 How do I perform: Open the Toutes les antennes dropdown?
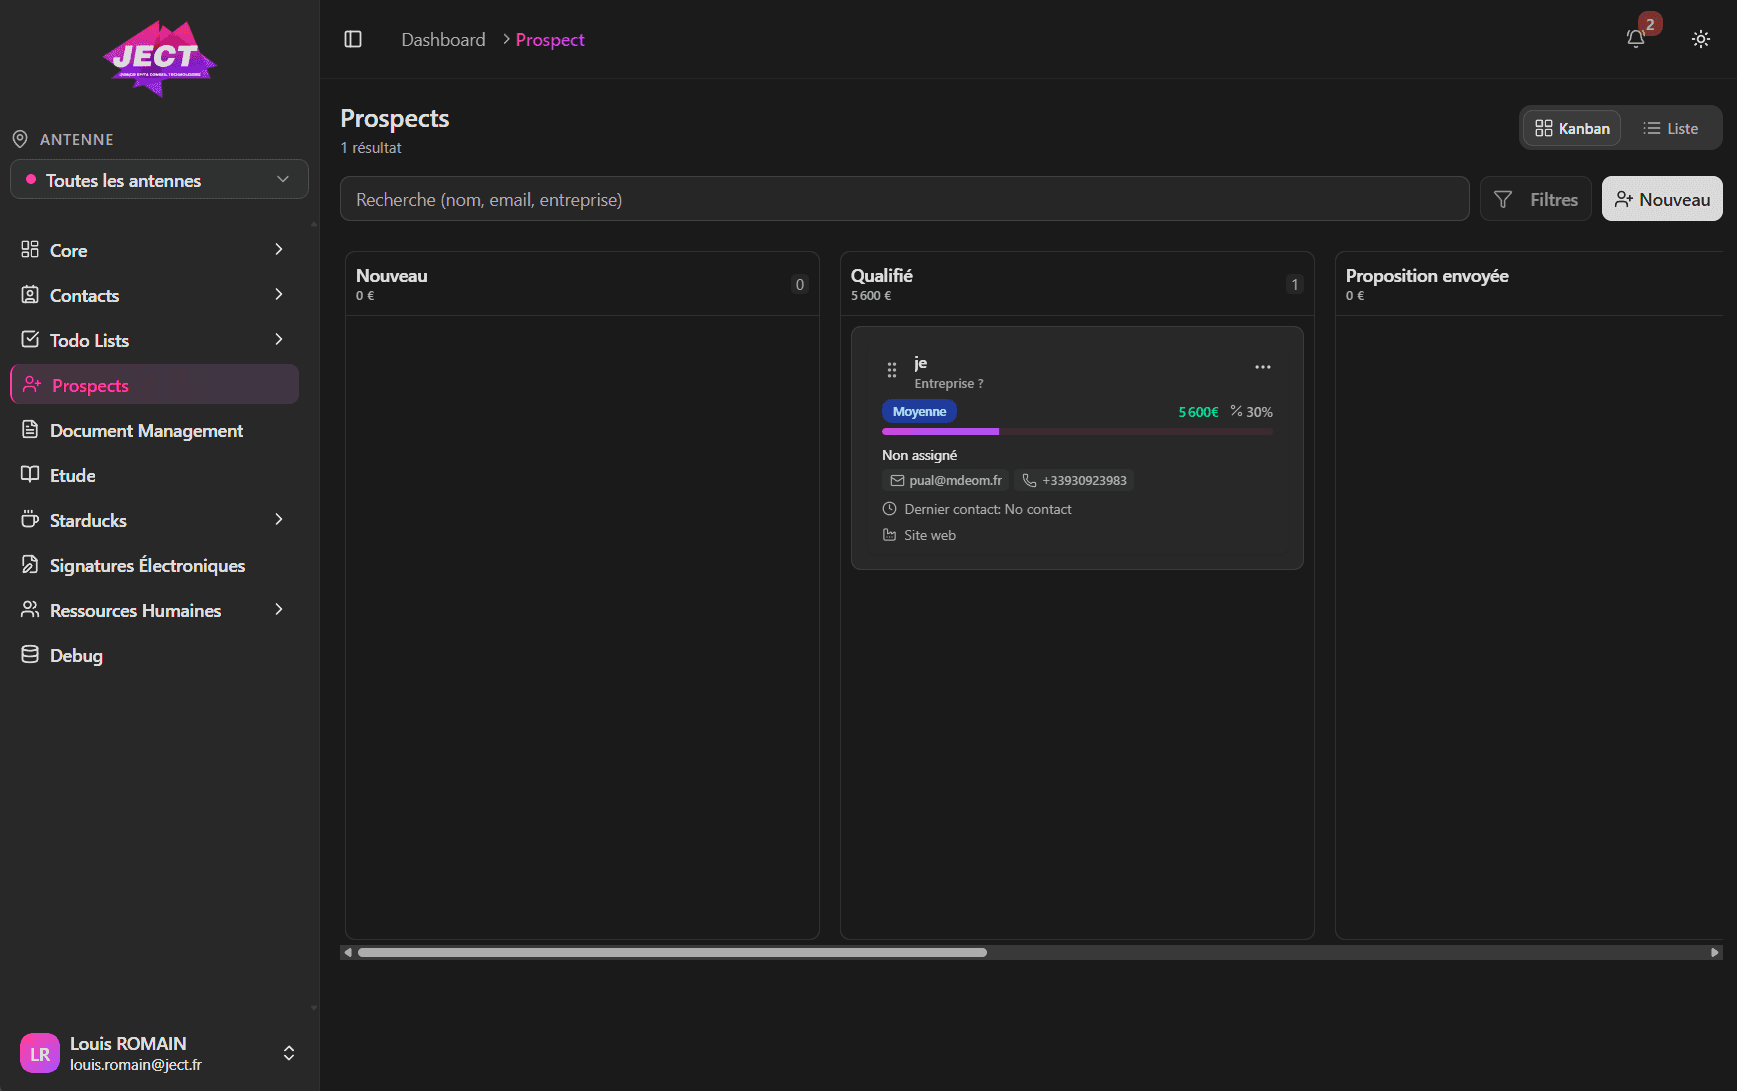click(x=159, y=180)
